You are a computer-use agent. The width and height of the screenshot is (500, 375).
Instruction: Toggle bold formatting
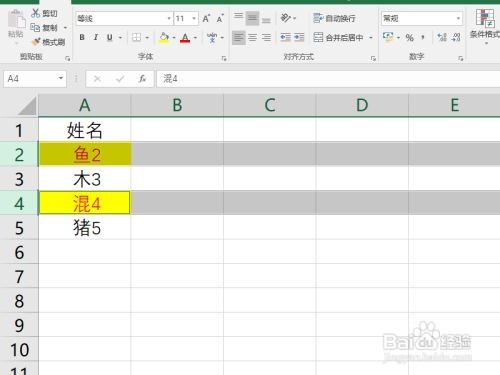point(82,37)
